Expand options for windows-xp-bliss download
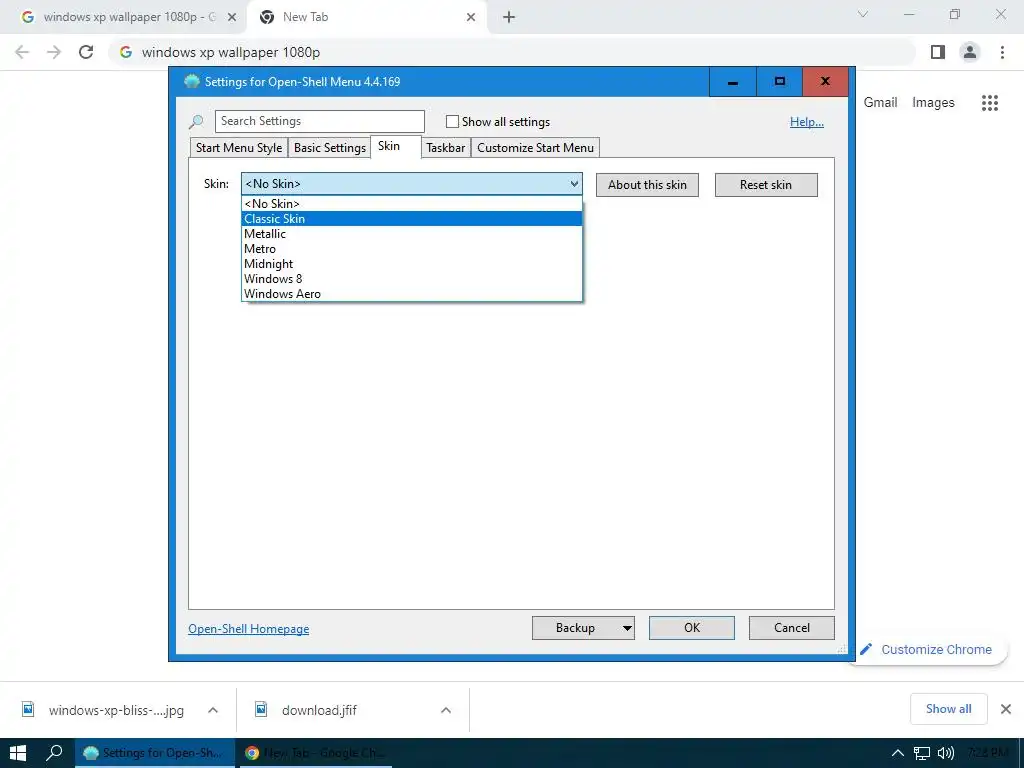The width and height of the screenshot is (1024, 768). [213, 710]
